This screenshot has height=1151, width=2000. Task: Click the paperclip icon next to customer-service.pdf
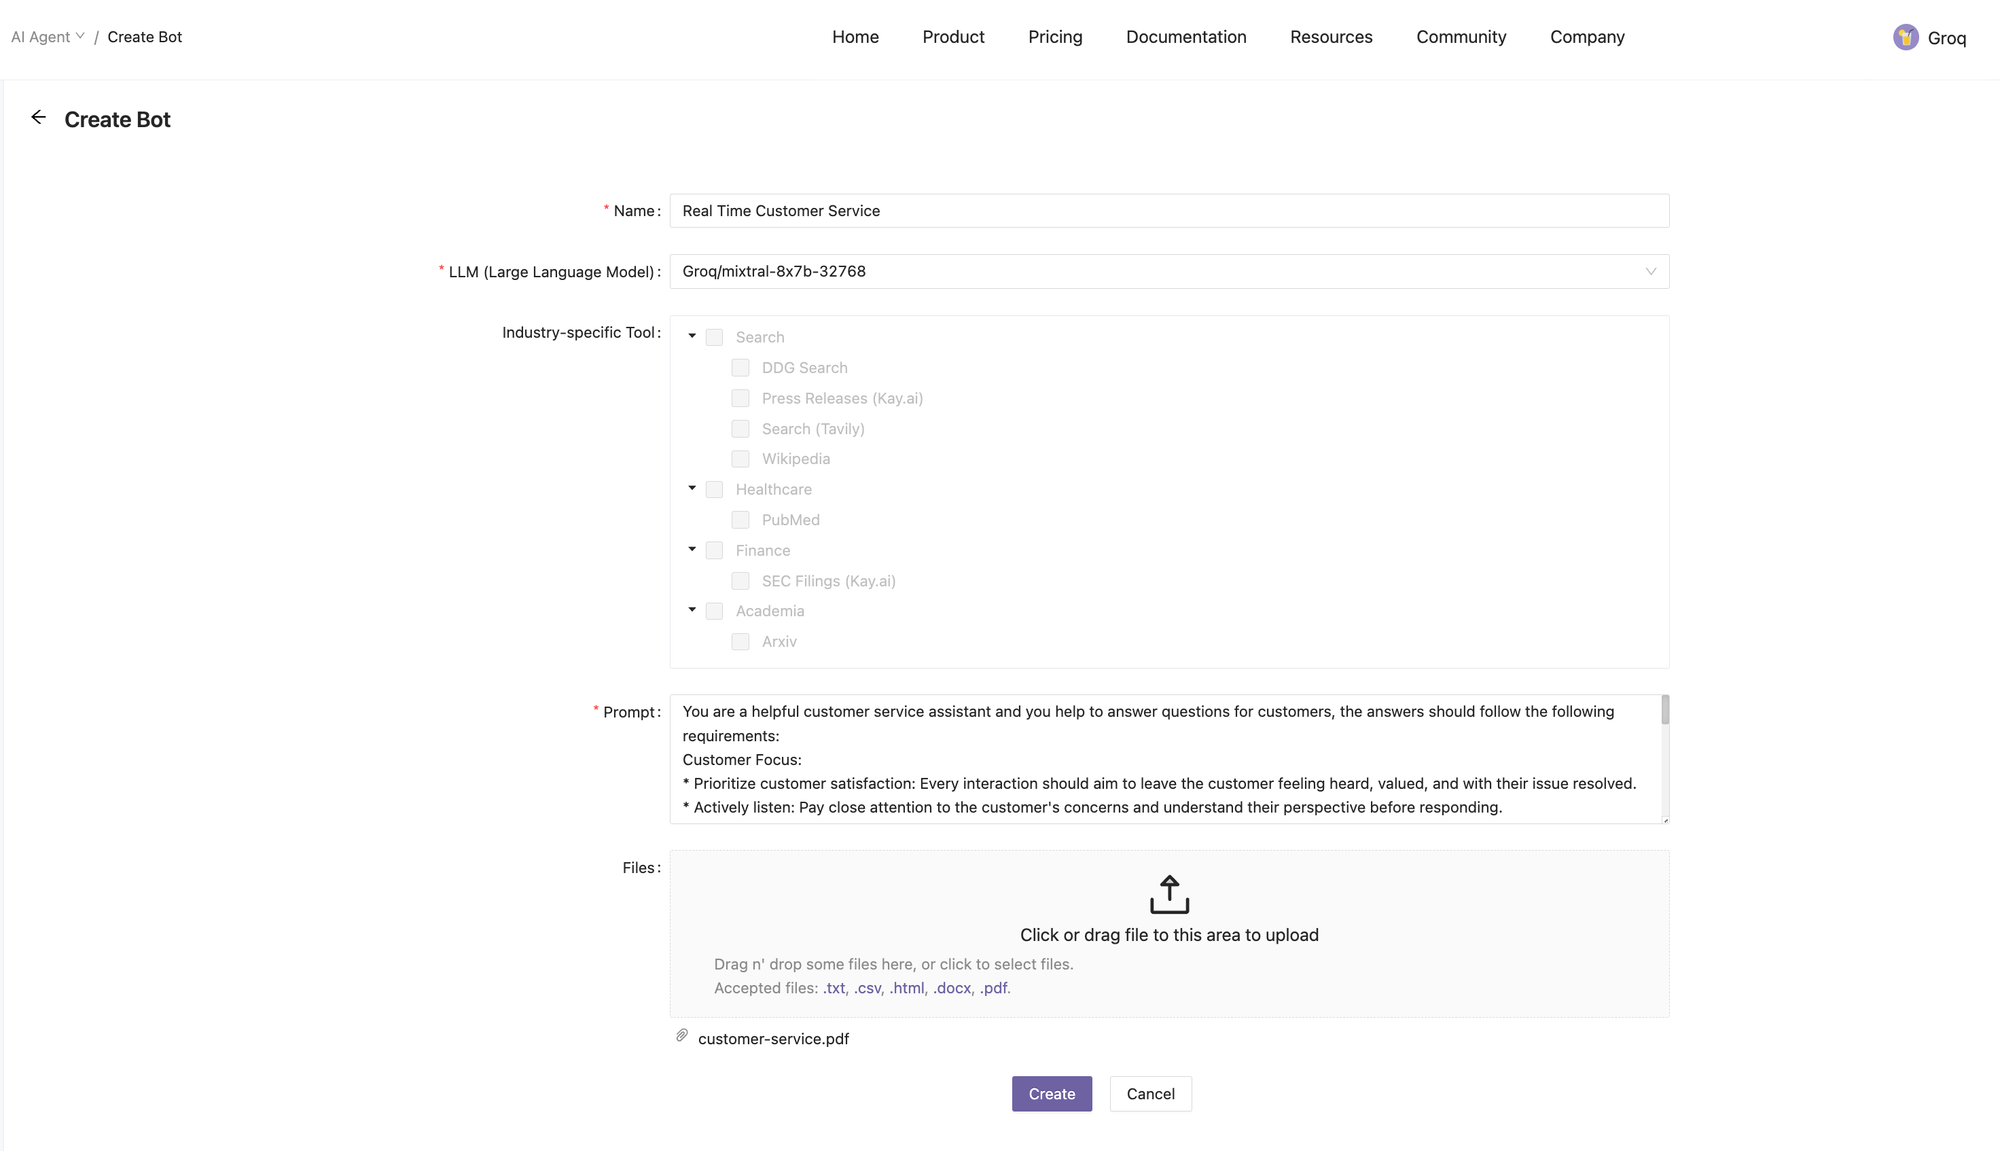click(x=682, y=1036)
